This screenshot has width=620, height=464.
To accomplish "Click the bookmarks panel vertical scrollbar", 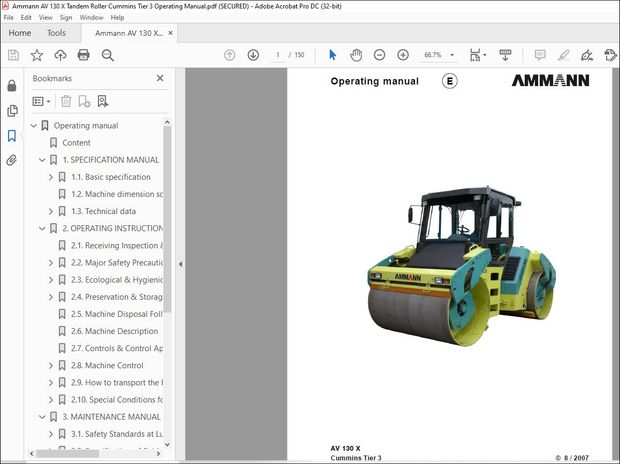I will point(167,220).
